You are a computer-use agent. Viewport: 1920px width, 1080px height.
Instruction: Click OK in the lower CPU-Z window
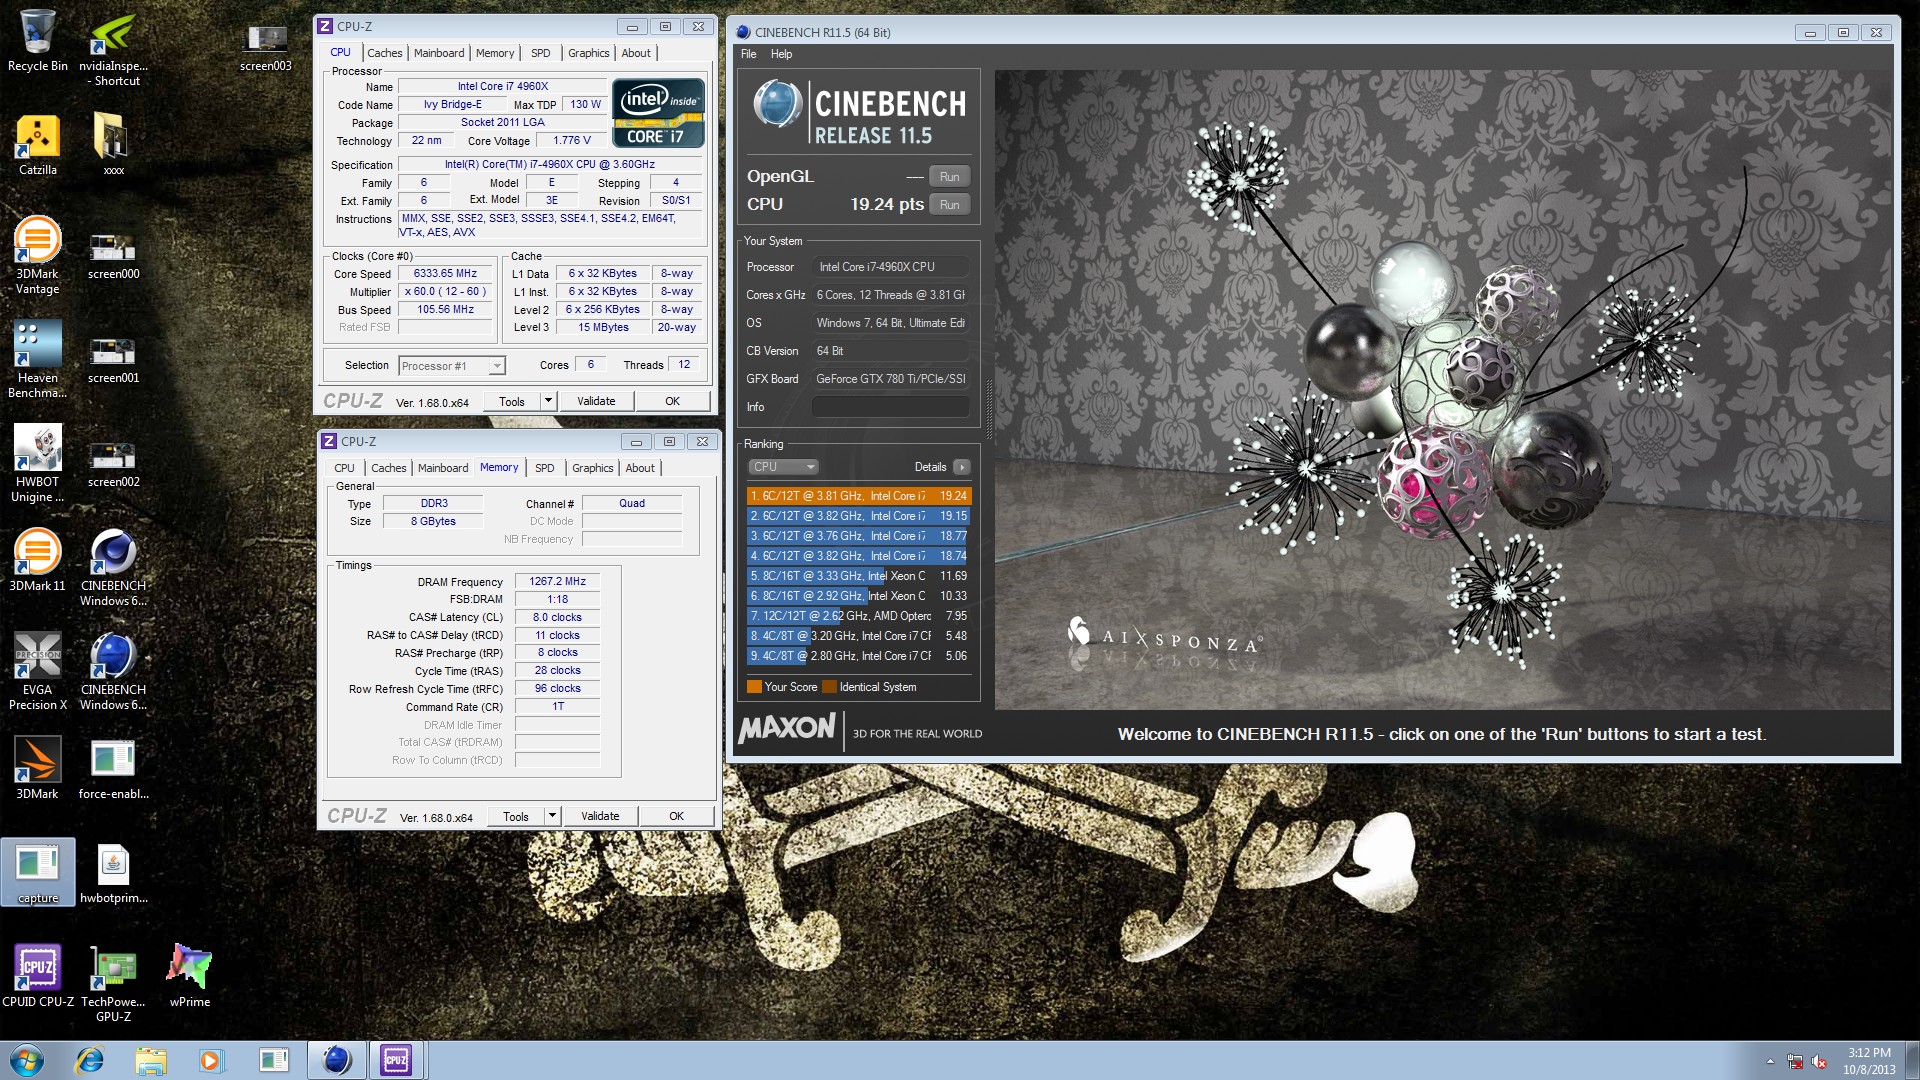click(x=676, y=816)
